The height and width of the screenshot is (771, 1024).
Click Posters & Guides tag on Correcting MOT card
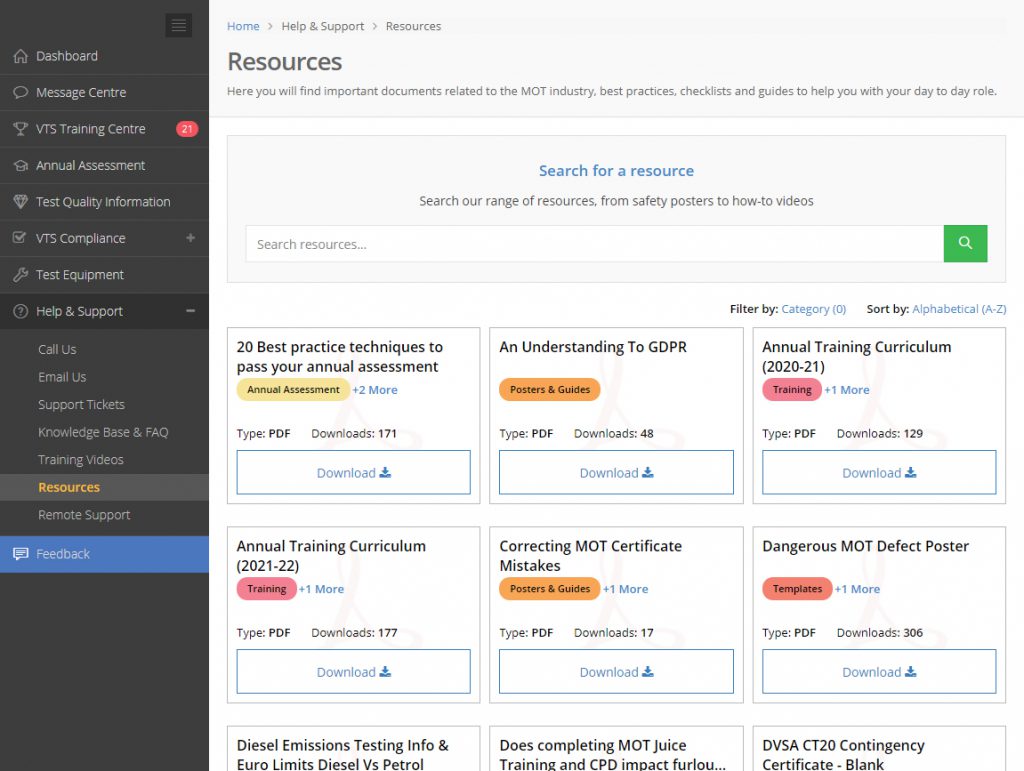coord(550,589)
